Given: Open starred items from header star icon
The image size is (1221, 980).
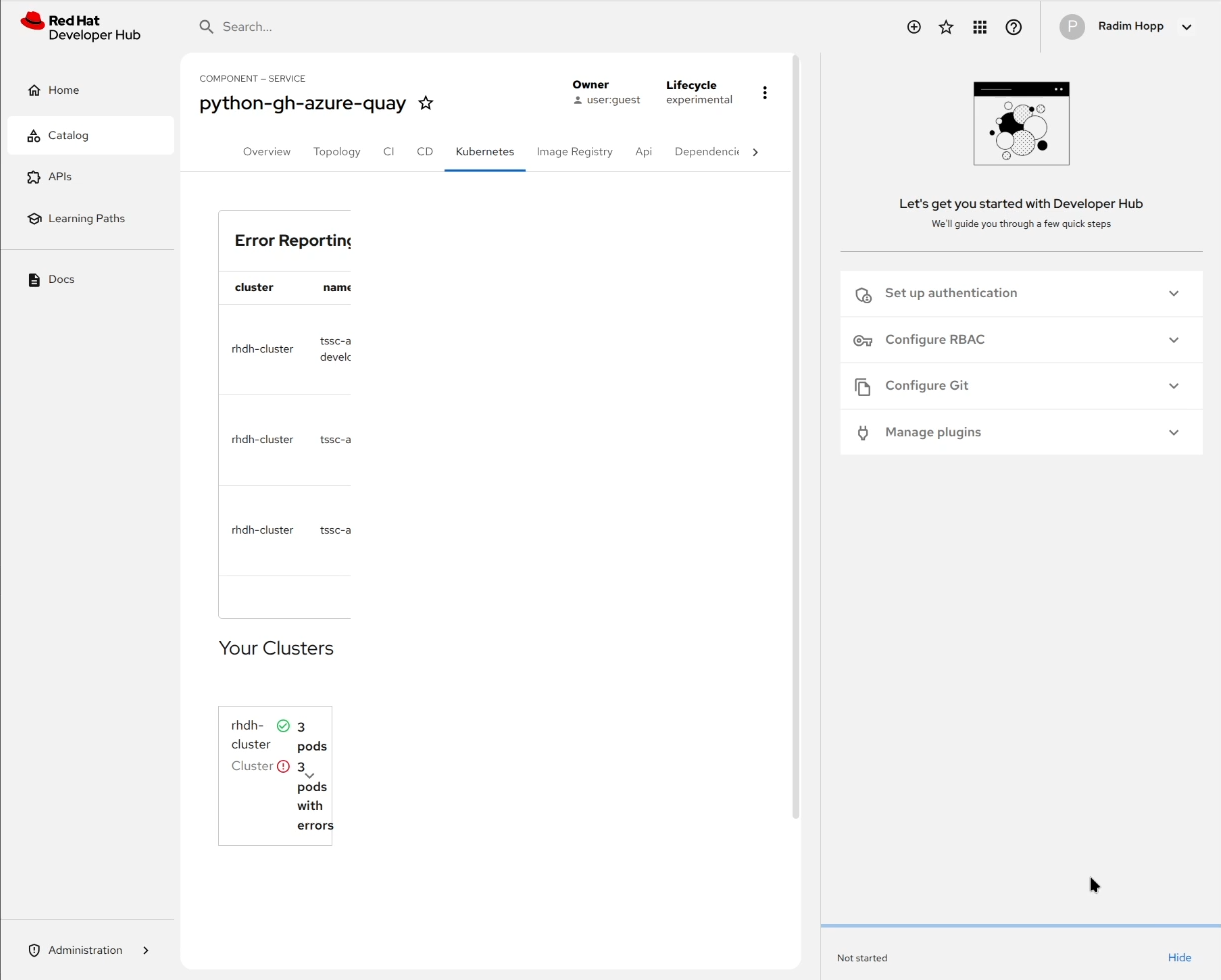Looking at the screenshot, I should click(946, 27).
